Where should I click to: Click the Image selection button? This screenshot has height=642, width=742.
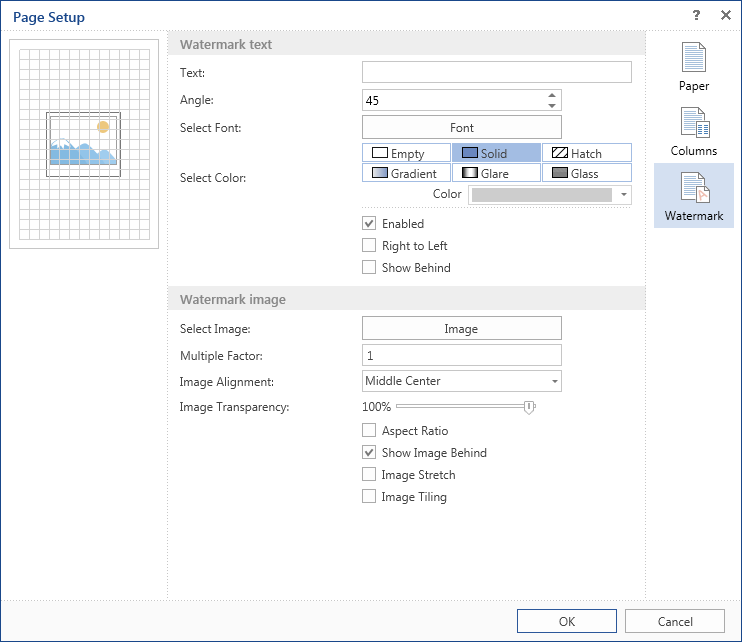[461, 328]
